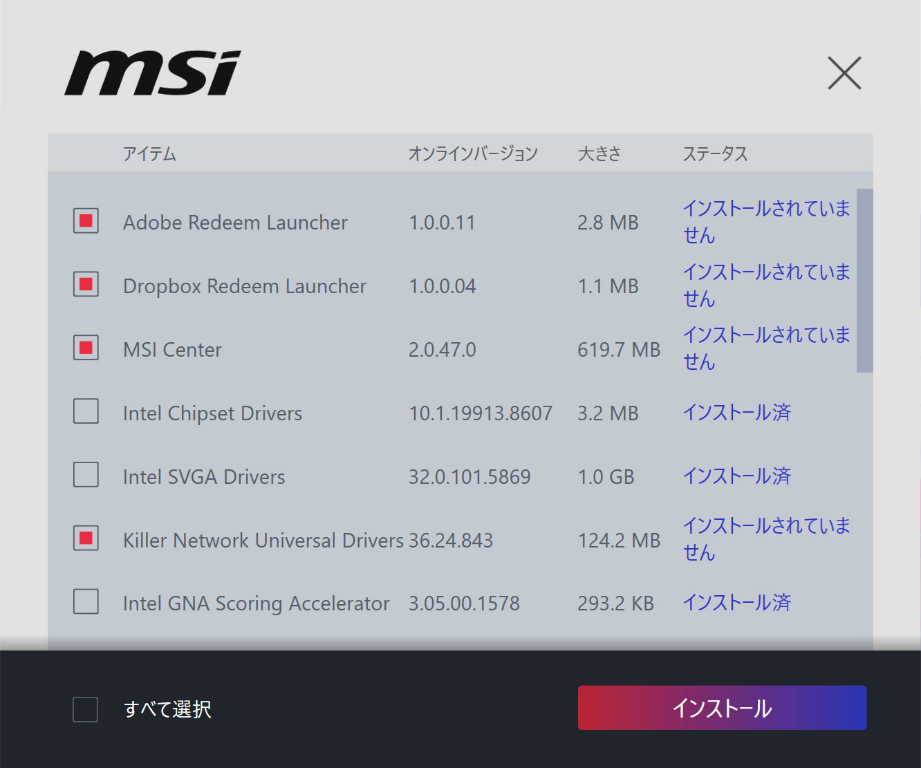
Task: Click version 2.0.47.0
Action: (x=442, y=349)
